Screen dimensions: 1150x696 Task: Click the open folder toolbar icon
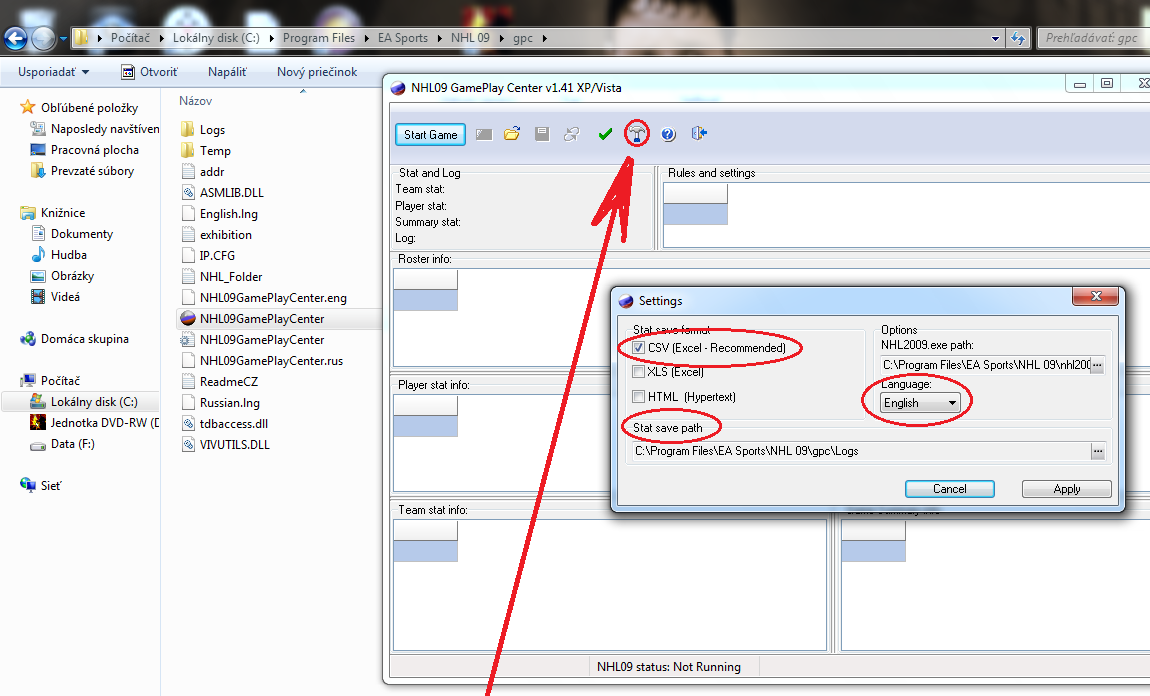[x=512, y=134]
